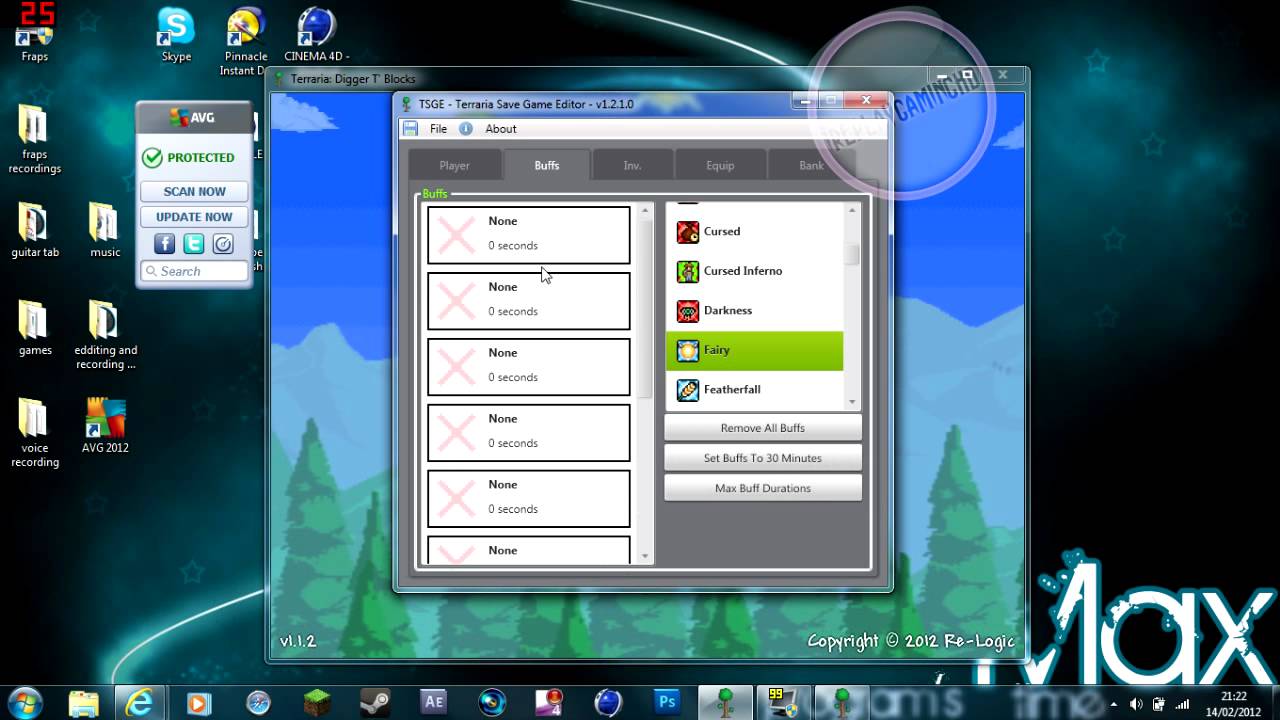Select the third None buff slot

529,367
